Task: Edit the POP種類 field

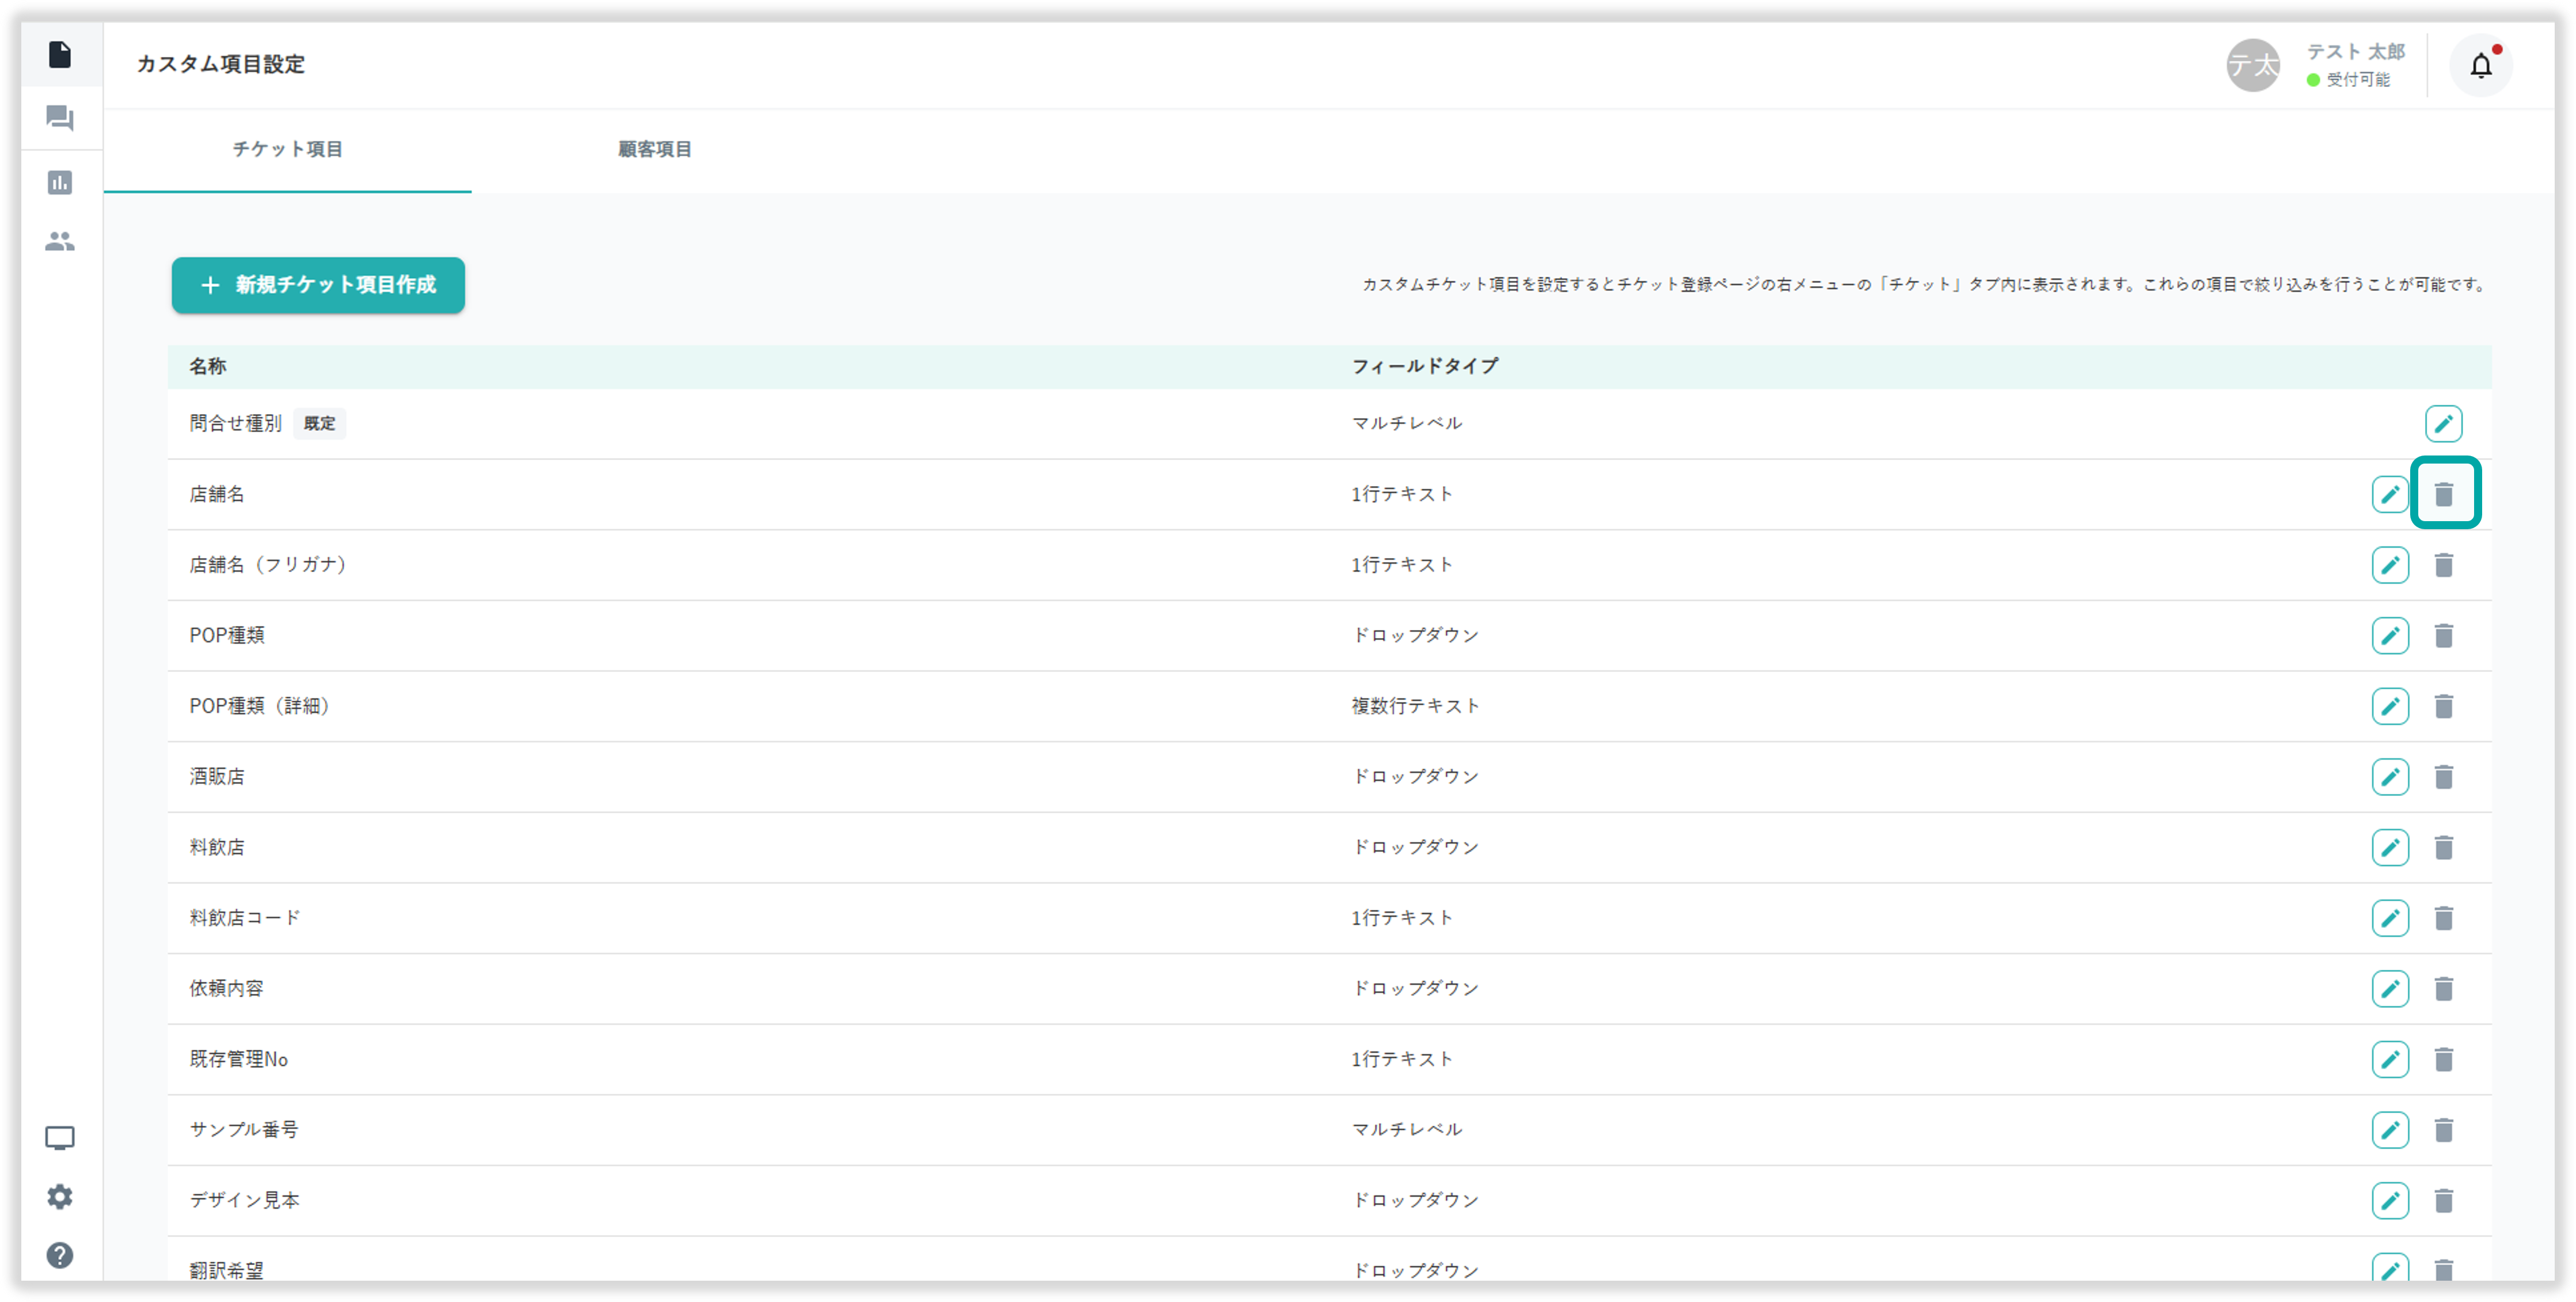Action: [2390, 635]
